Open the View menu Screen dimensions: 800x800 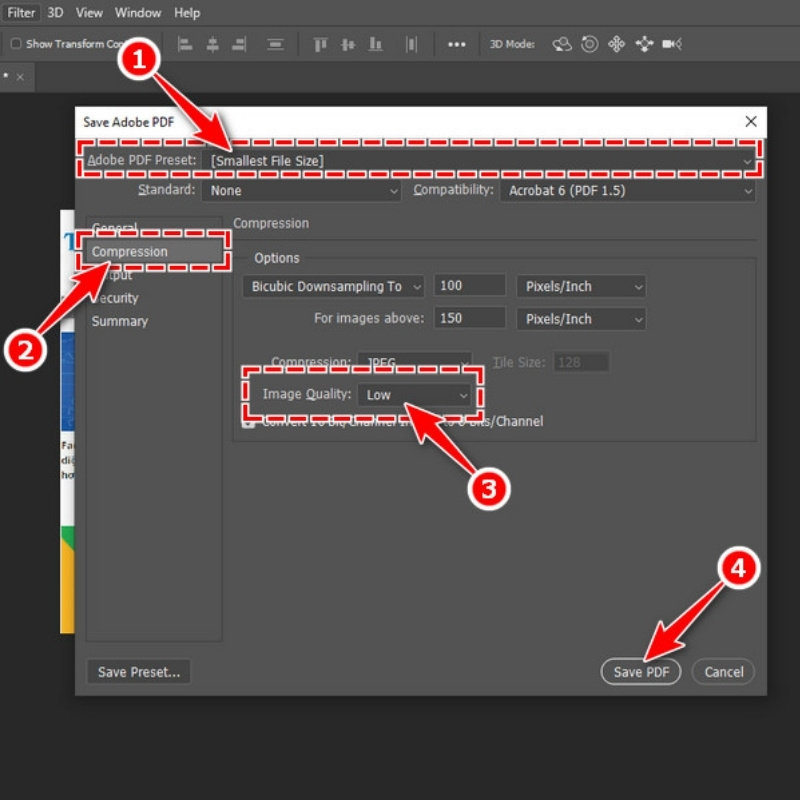pos(89,13)
